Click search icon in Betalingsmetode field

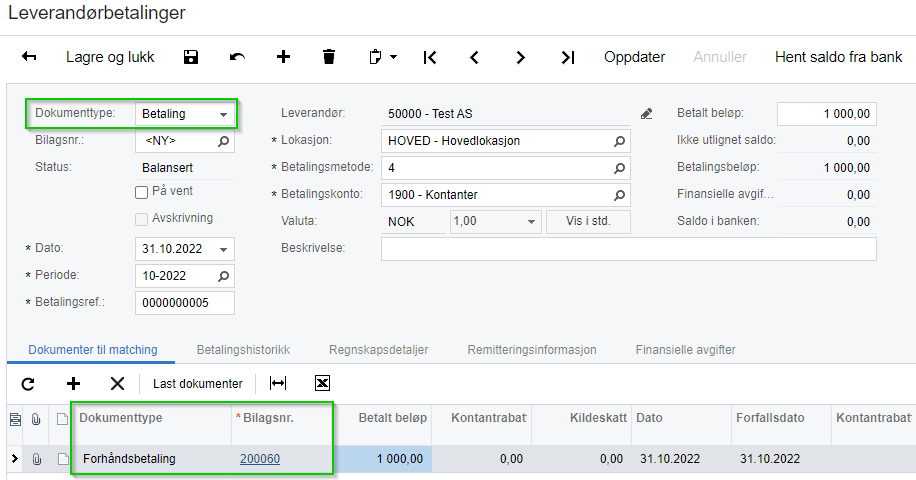(619, 168)
